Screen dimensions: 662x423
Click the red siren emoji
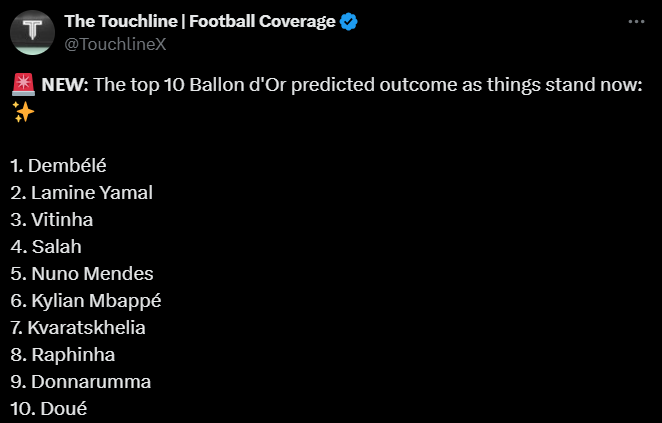23,85
